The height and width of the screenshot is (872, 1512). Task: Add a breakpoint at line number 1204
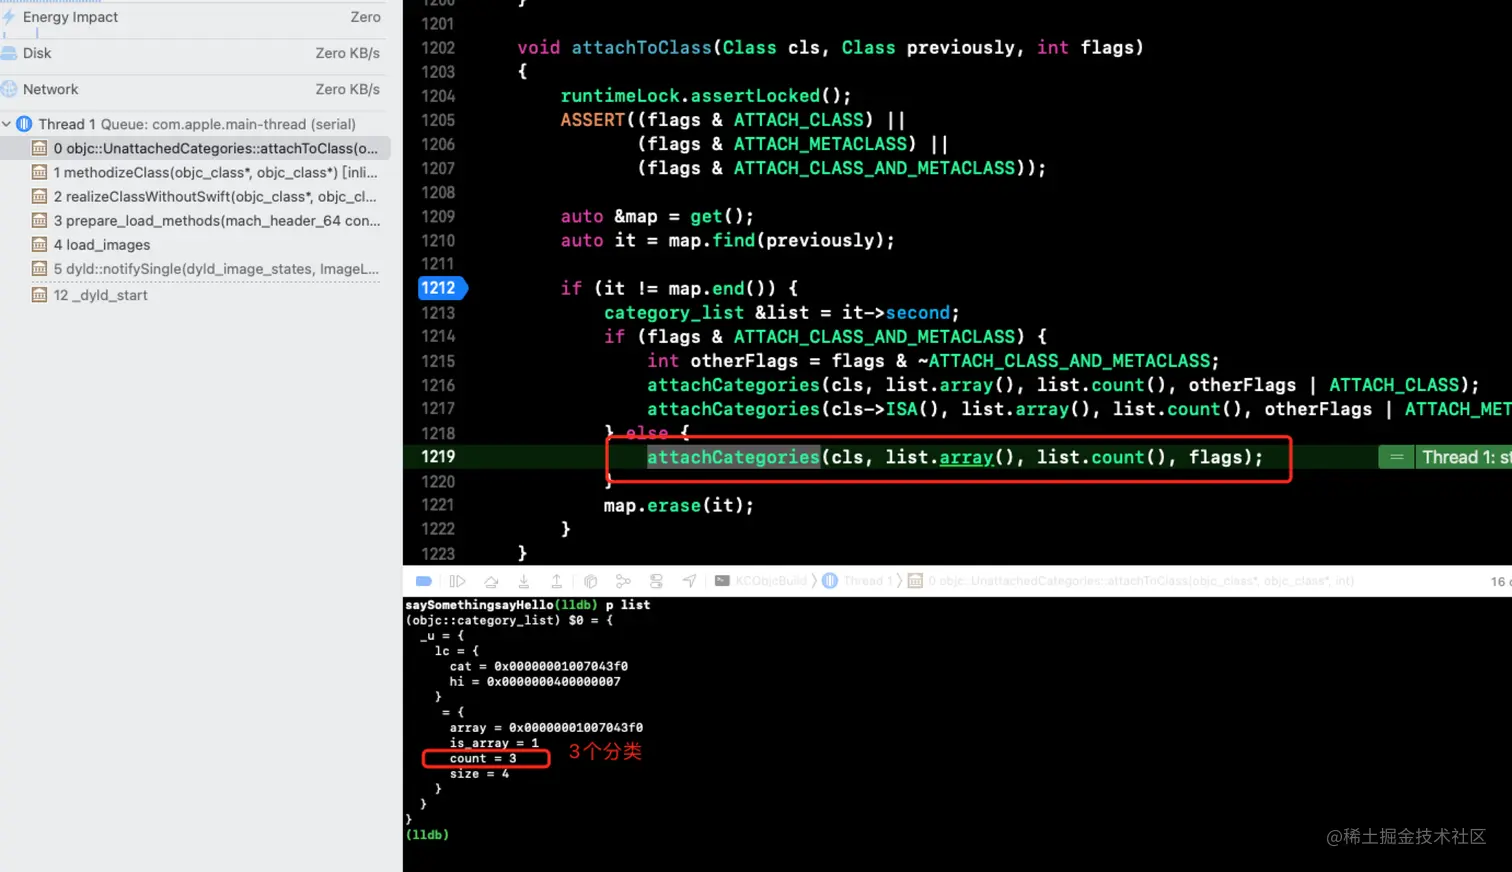(x=438, y=96)
